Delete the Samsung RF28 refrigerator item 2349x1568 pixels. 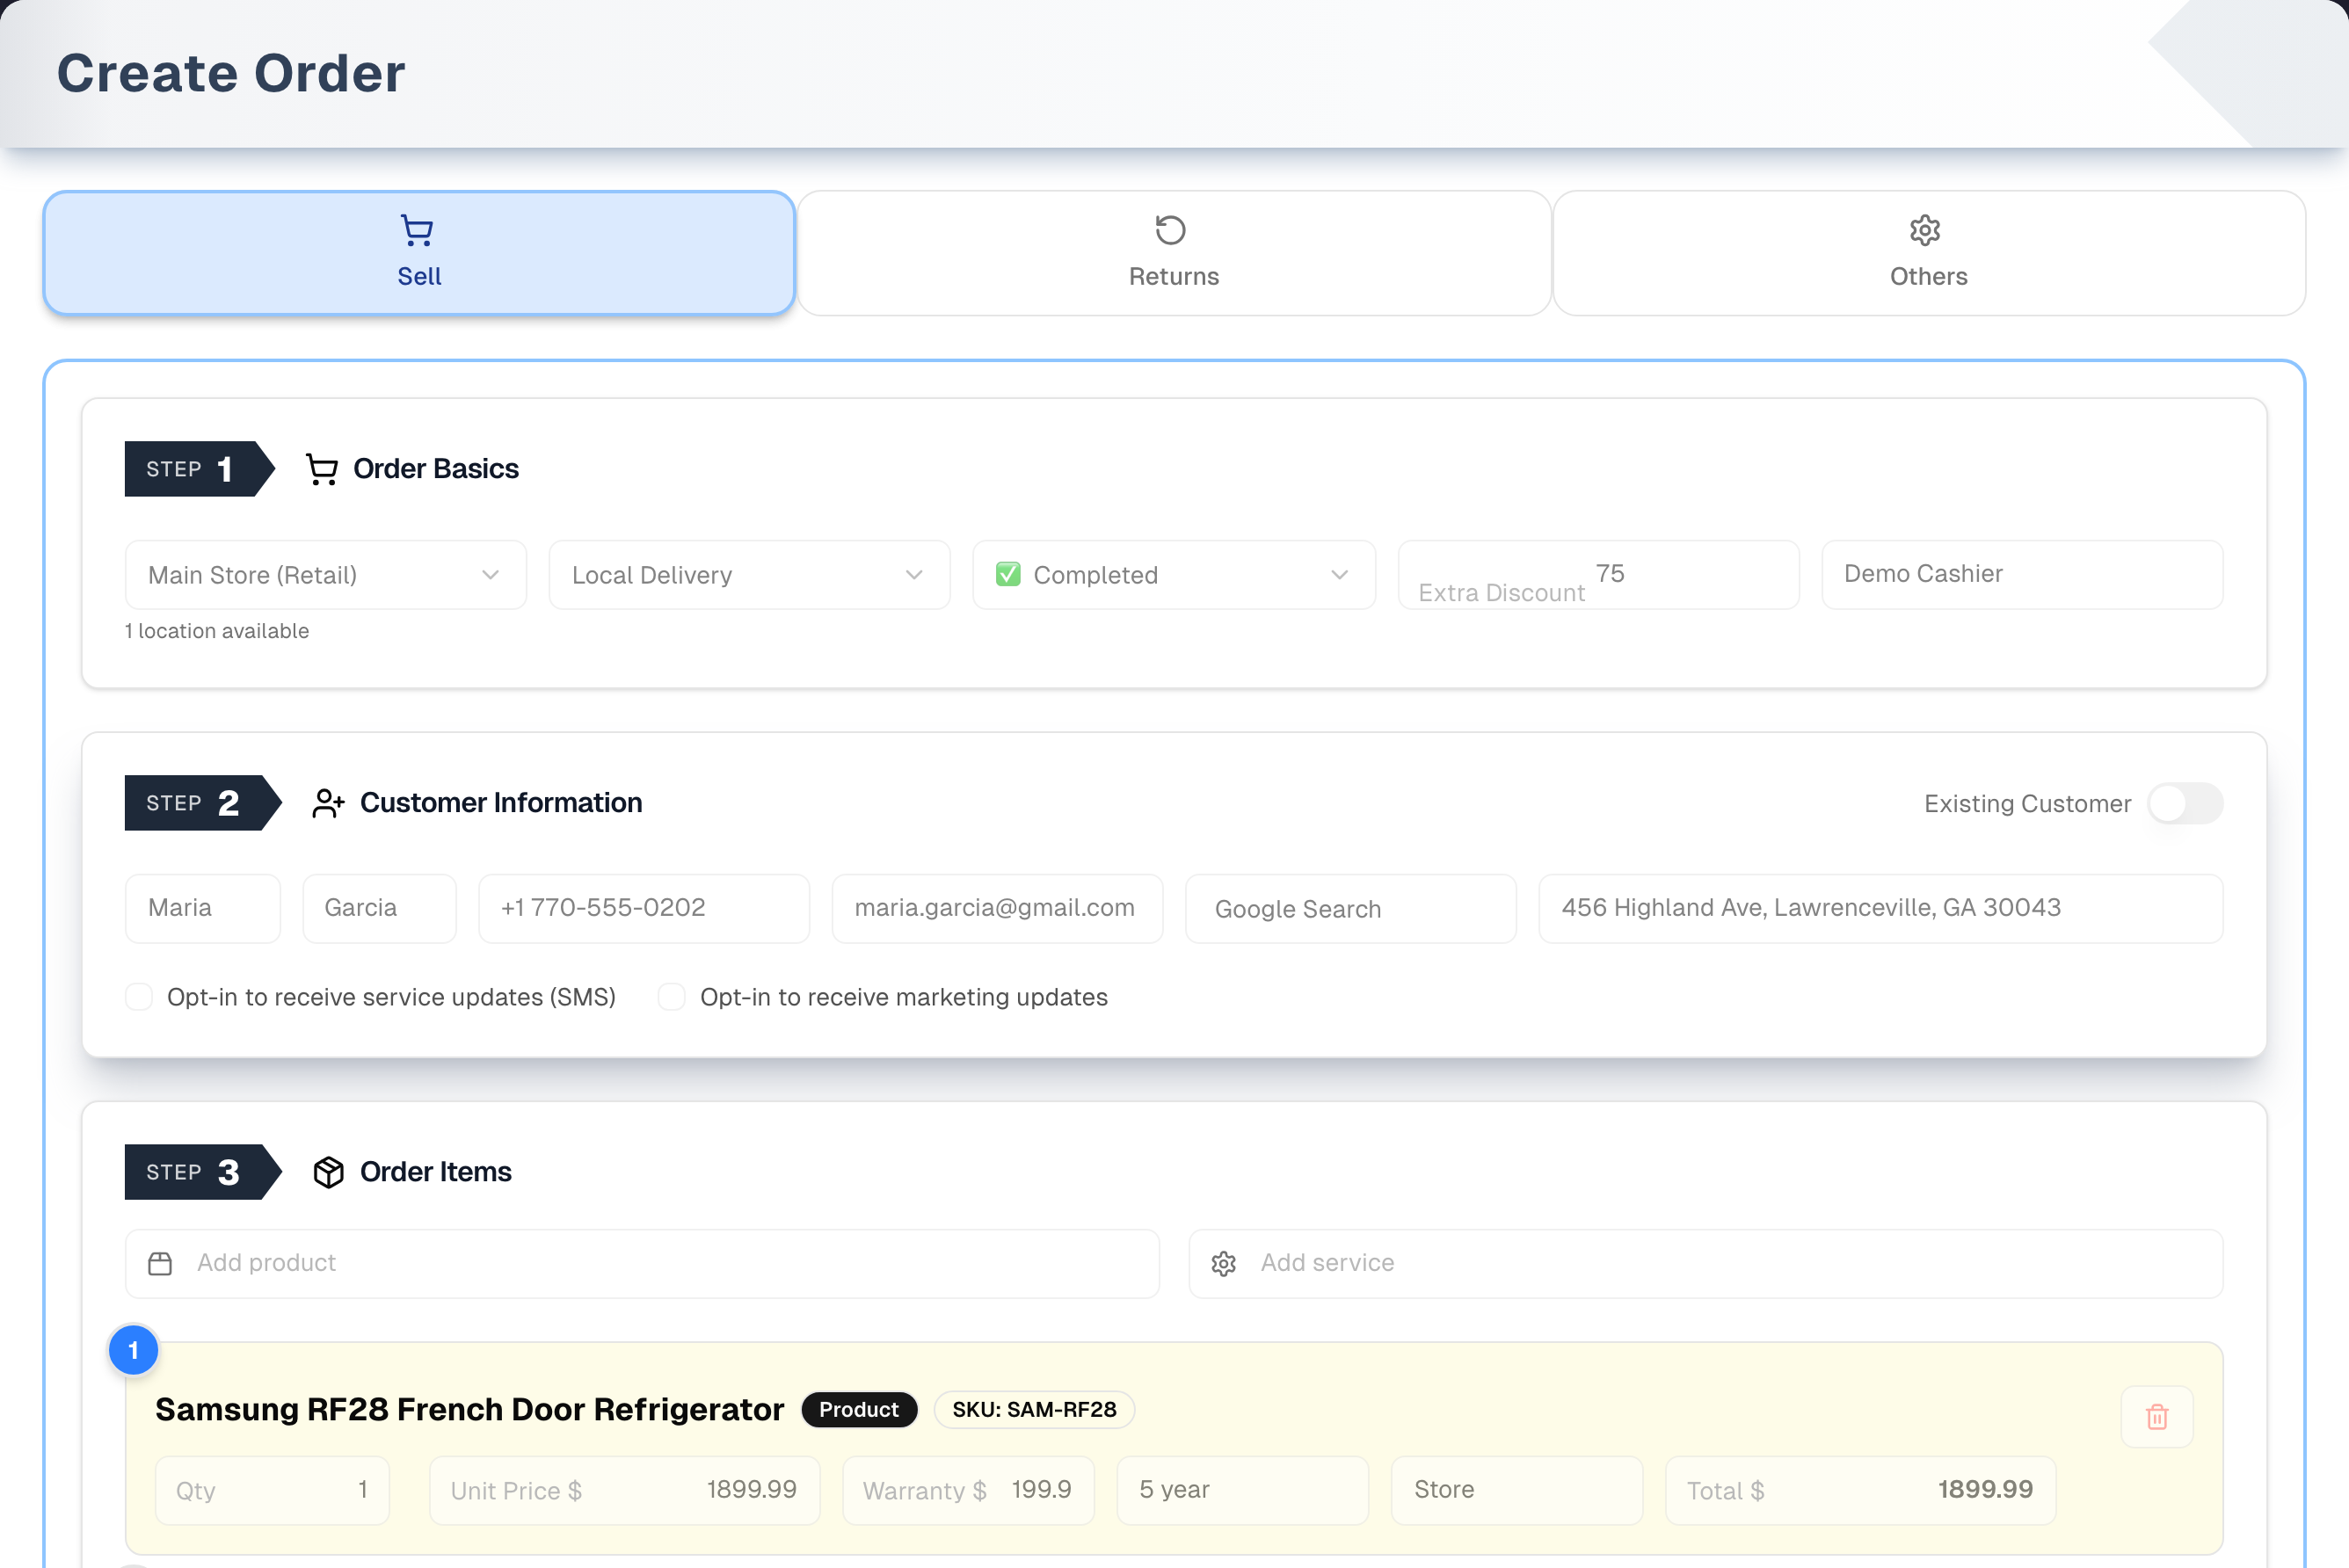(2157, 1416)
